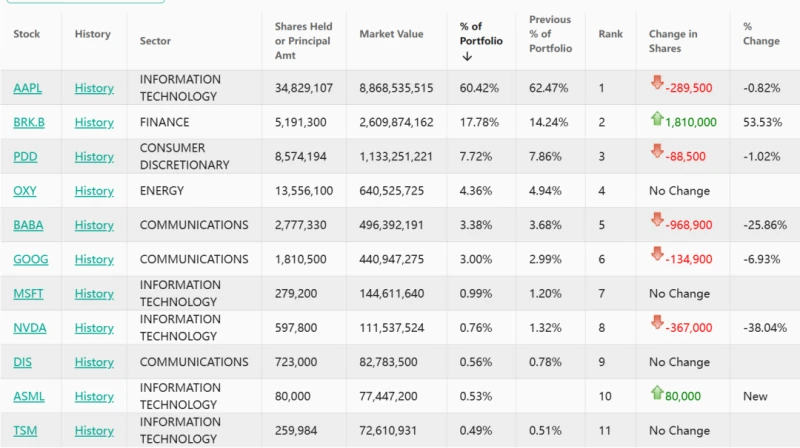Click the sort arrow under % of Portfolio
The width and height of the screenshot is (800, 448).
pyautogui.click(x=466, y=57)
